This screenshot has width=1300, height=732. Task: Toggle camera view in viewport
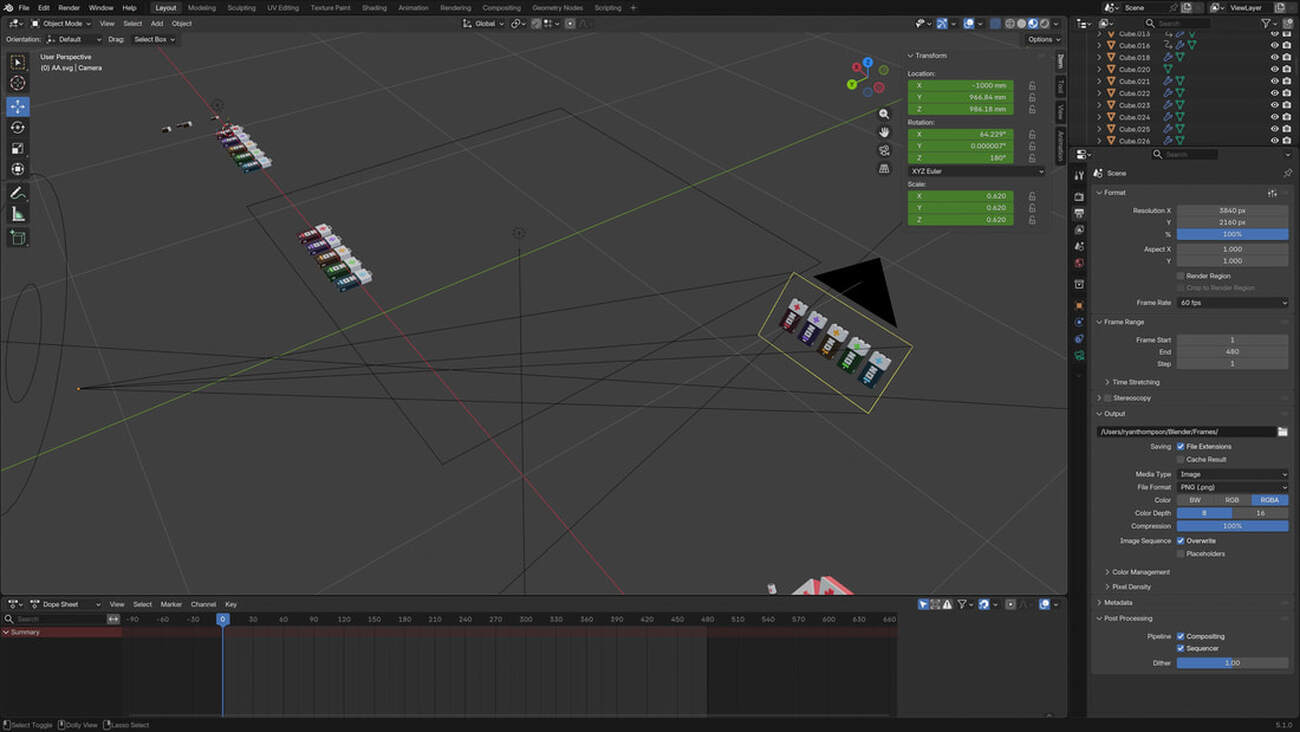[x=884, y=151]
